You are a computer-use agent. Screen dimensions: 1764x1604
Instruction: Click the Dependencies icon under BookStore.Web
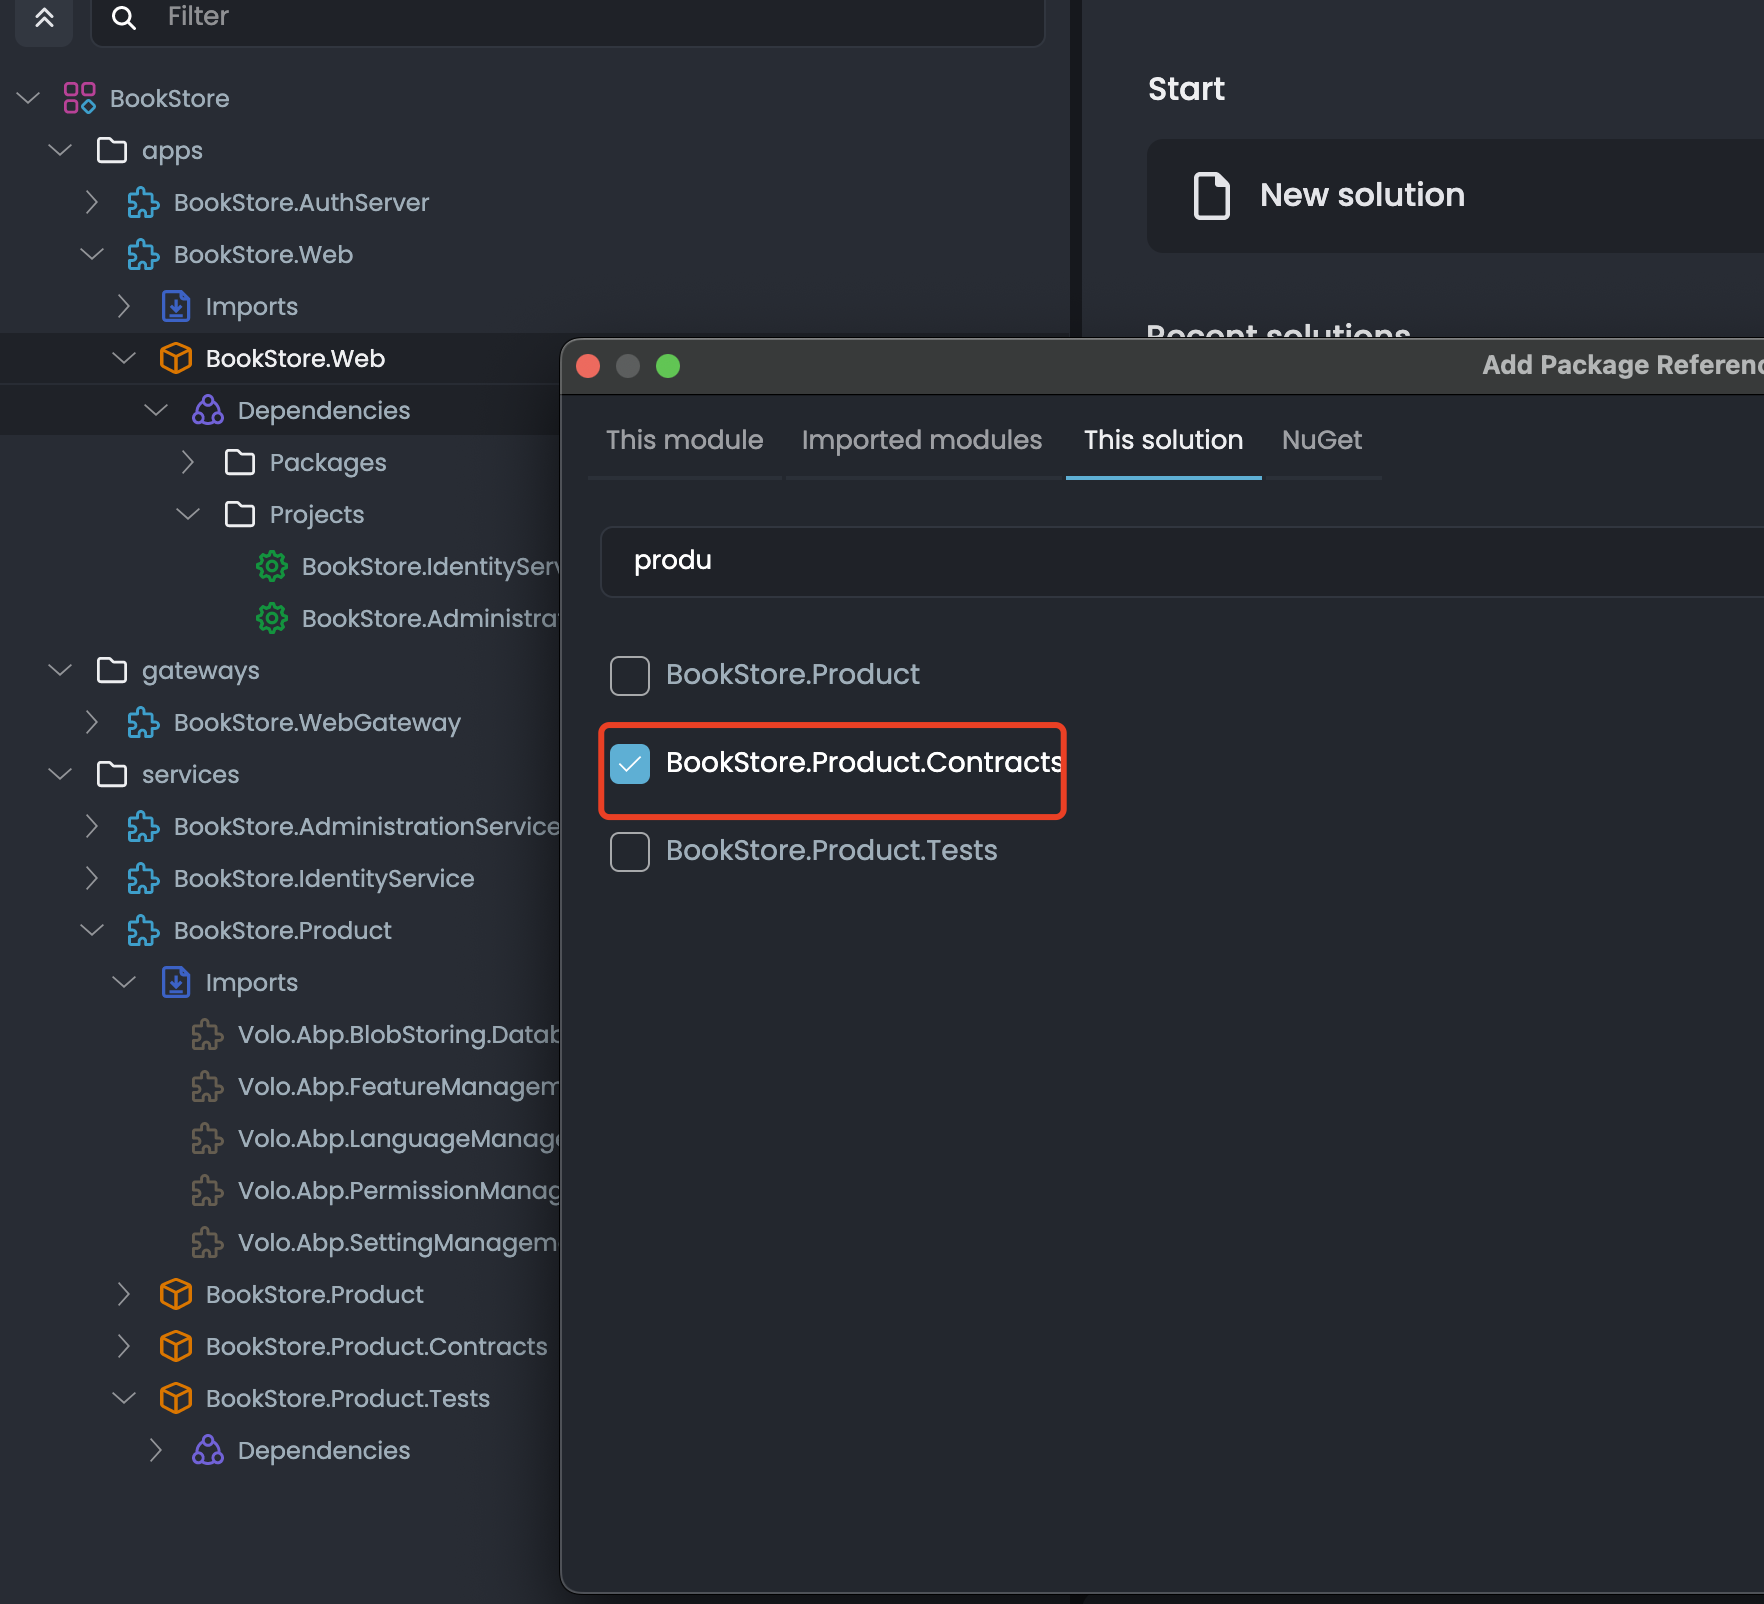(208, 410)
